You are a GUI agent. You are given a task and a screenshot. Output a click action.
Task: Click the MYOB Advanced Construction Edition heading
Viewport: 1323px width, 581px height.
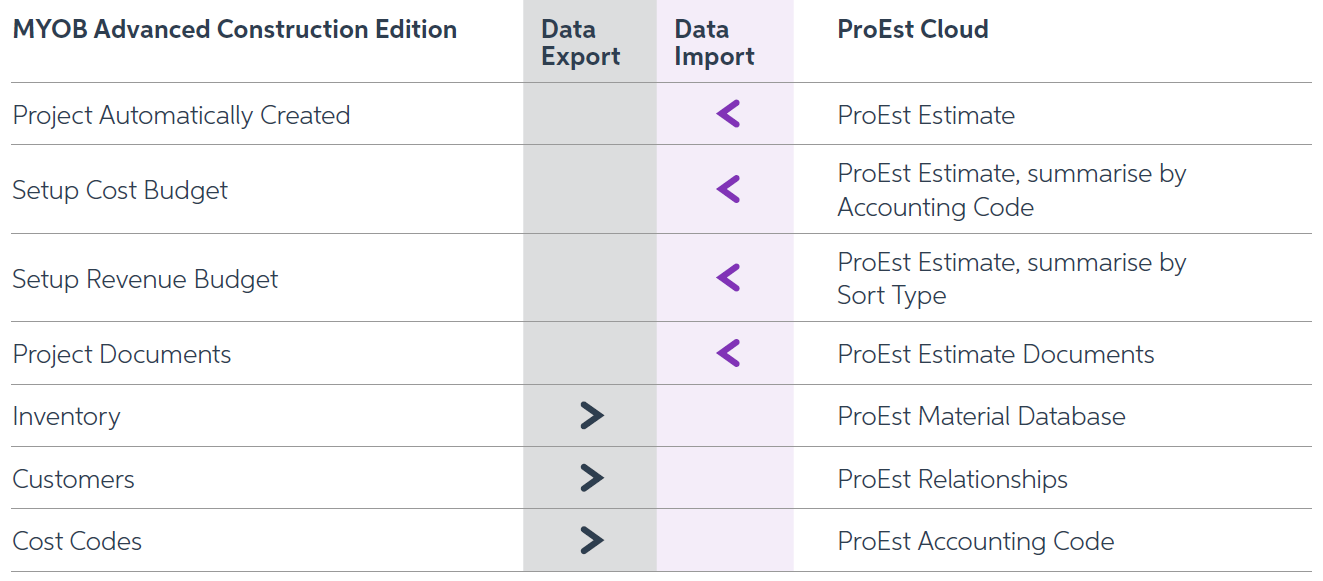pos(235,30)
